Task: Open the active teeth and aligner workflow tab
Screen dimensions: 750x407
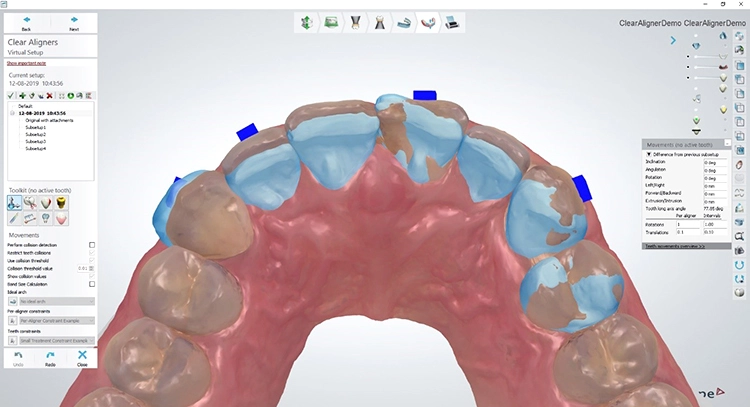Action: 428,22
